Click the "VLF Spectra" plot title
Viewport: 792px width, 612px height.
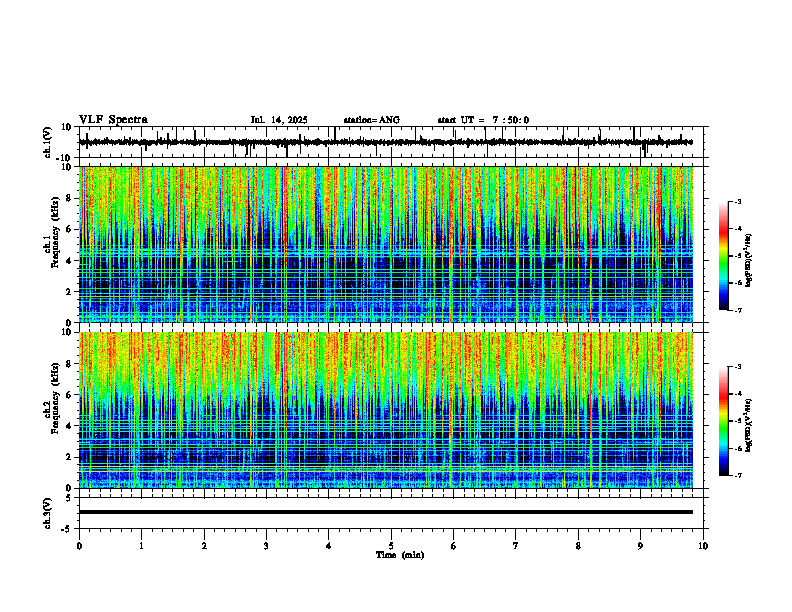pyautogui.click(x=113, y=120)
